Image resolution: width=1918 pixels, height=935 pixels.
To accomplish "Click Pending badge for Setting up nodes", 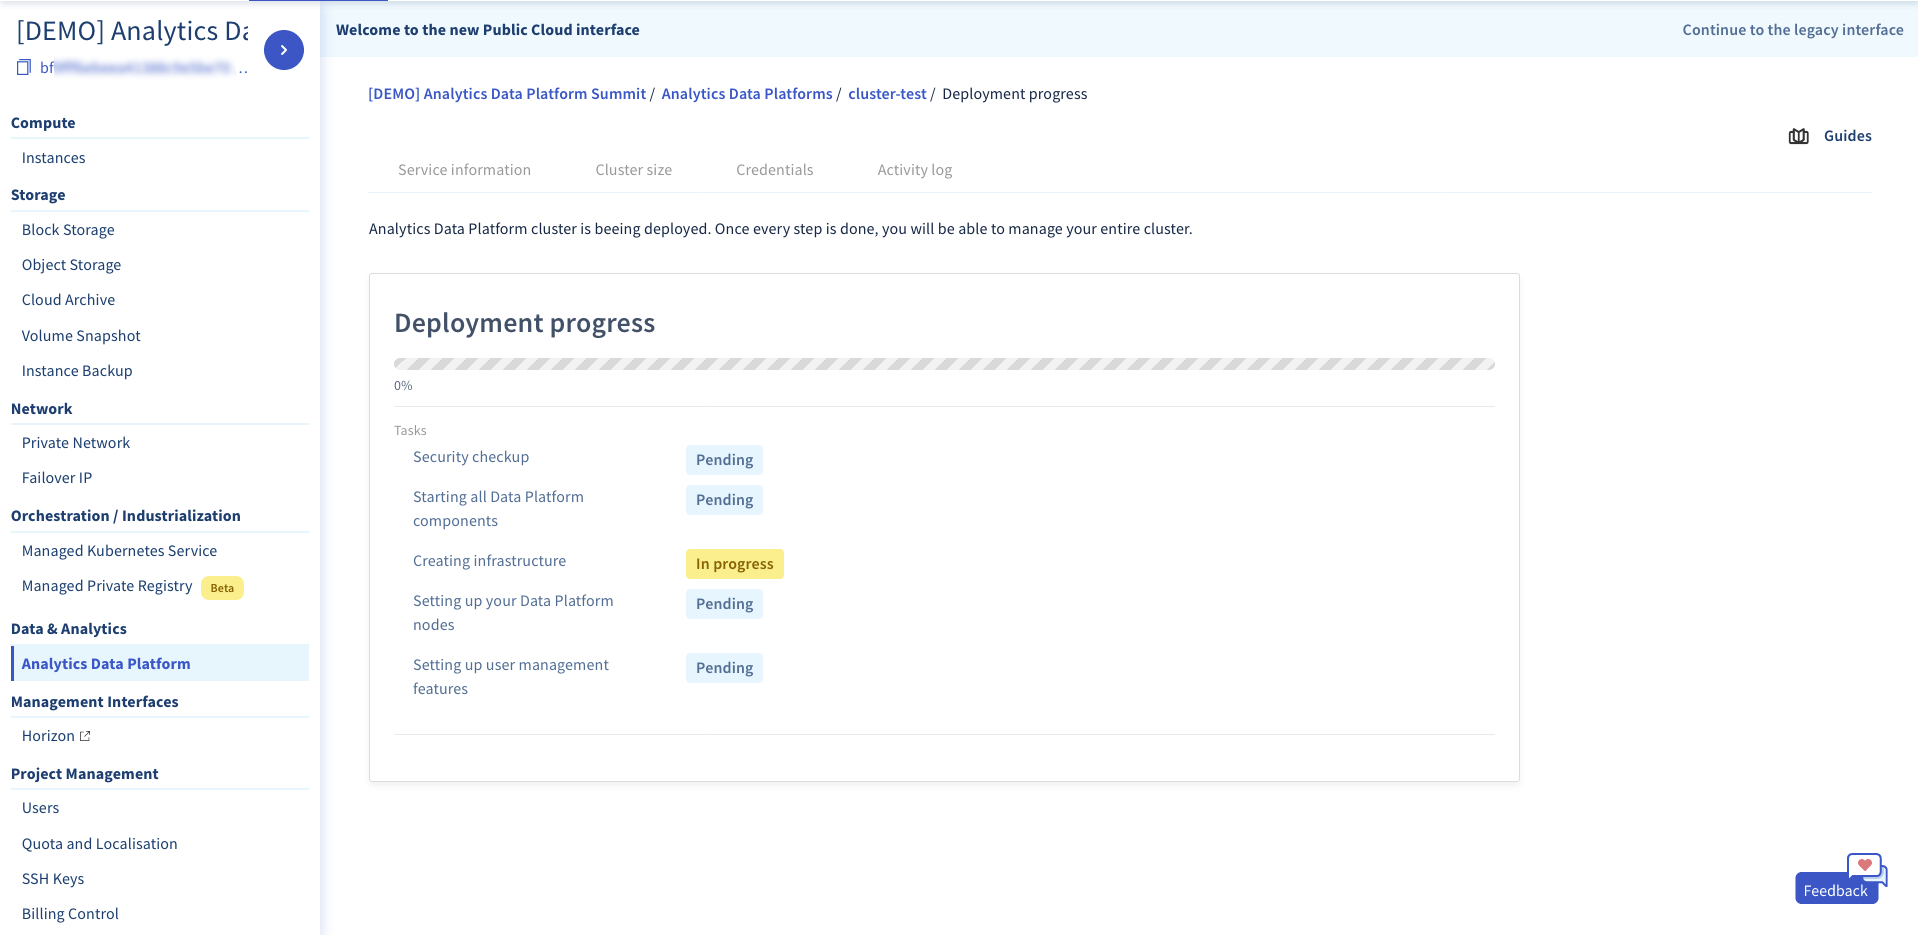I will (724, 604).
